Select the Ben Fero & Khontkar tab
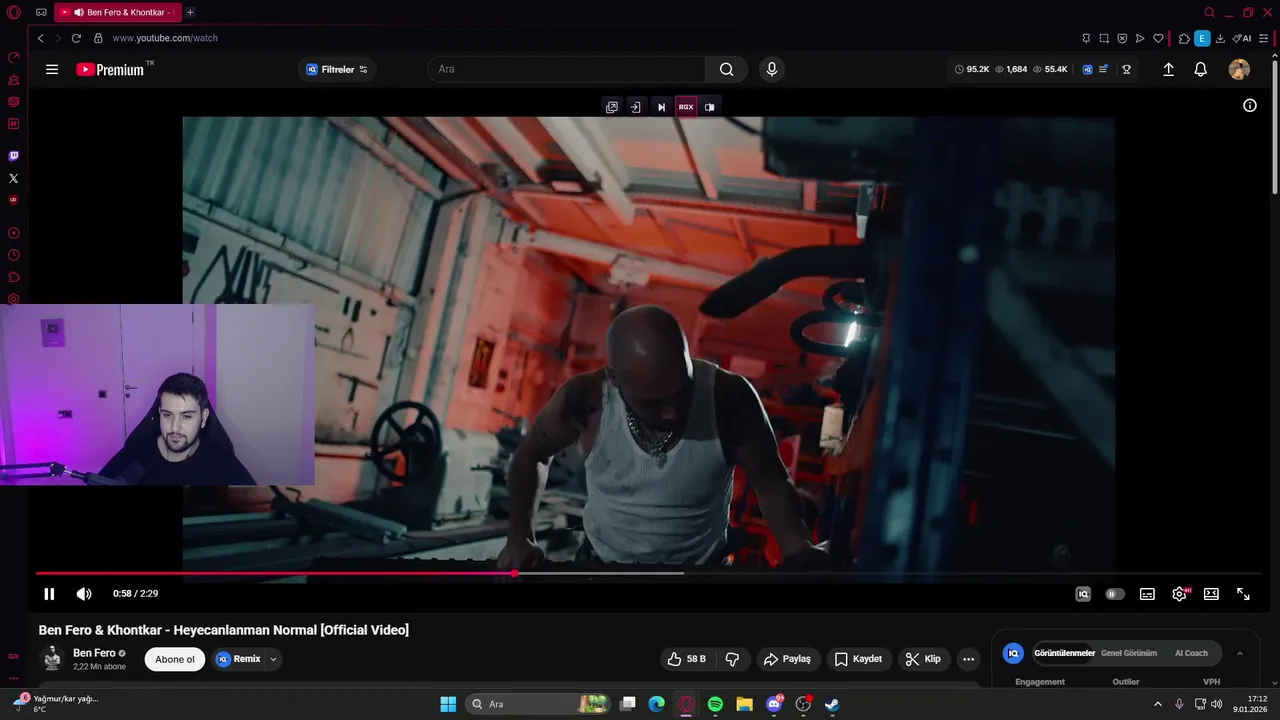The image size is (1280, 720). coord(118,12)
